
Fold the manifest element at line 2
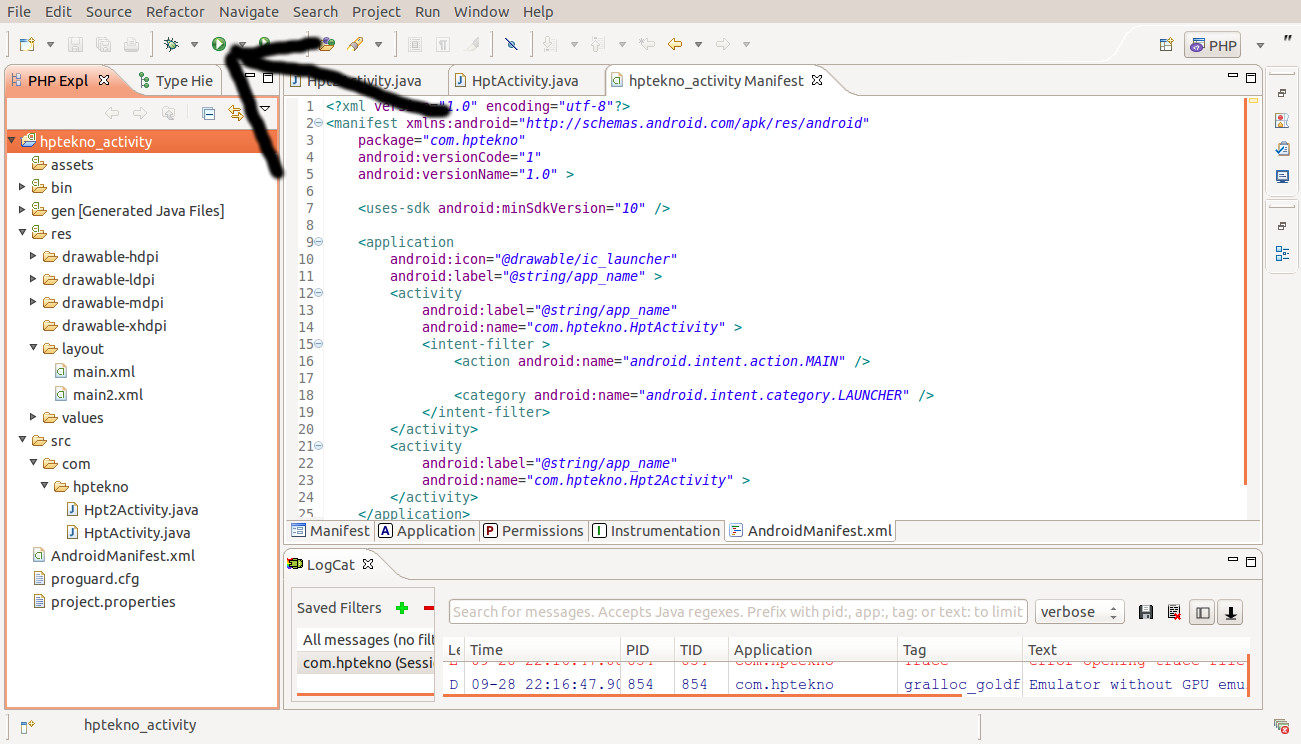[319, 123]
